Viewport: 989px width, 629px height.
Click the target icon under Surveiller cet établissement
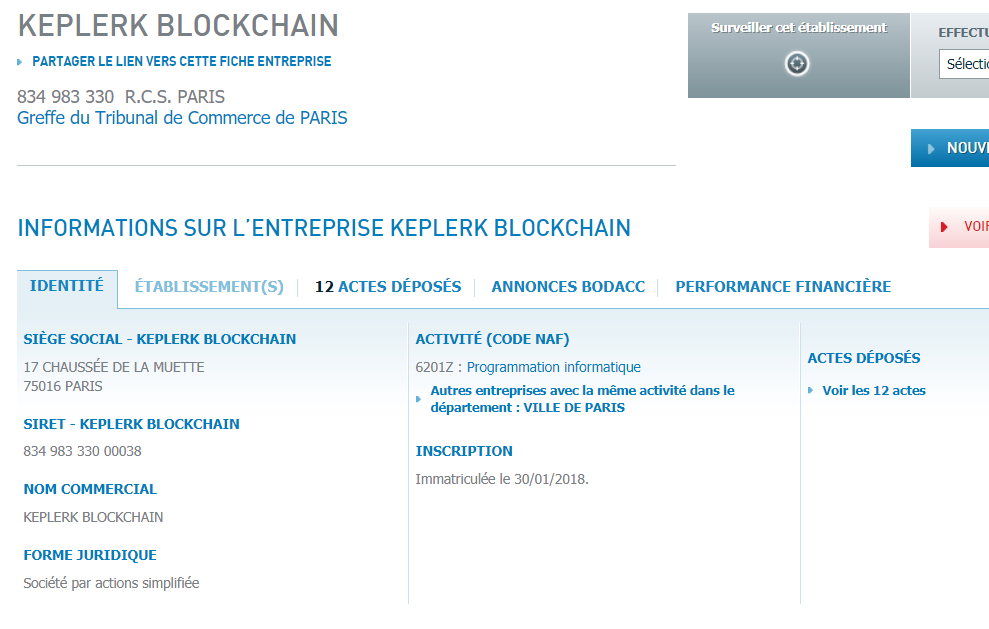(x=797, y=64)
